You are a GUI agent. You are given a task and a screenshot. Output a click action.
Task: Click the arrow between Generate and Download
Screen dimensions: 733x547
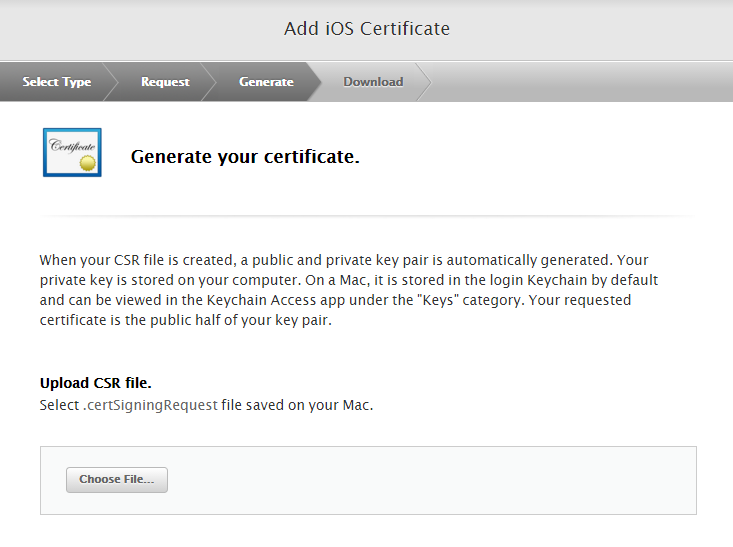pyautogui.click(x=314, y=82)
